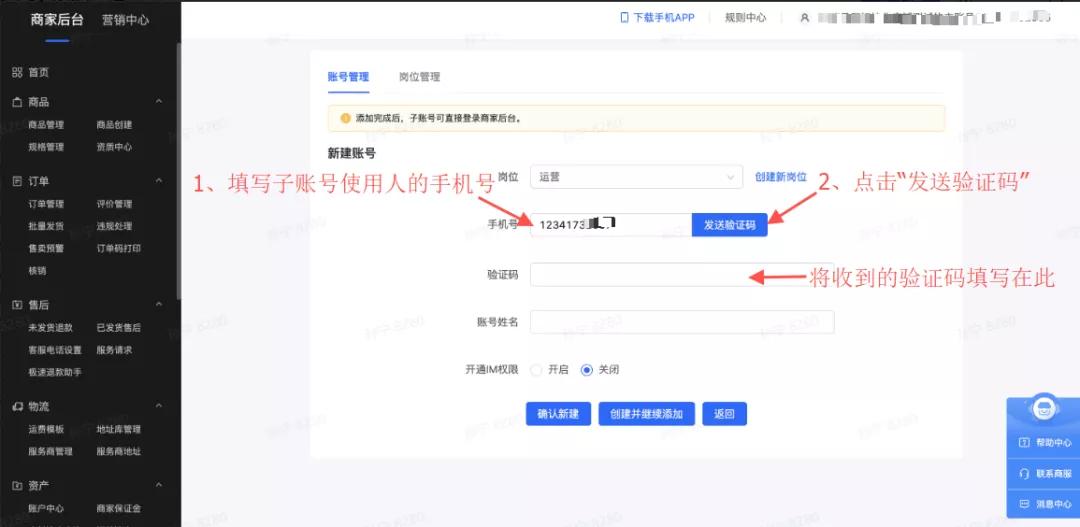Click the 确认新建 button

(558, 414)
